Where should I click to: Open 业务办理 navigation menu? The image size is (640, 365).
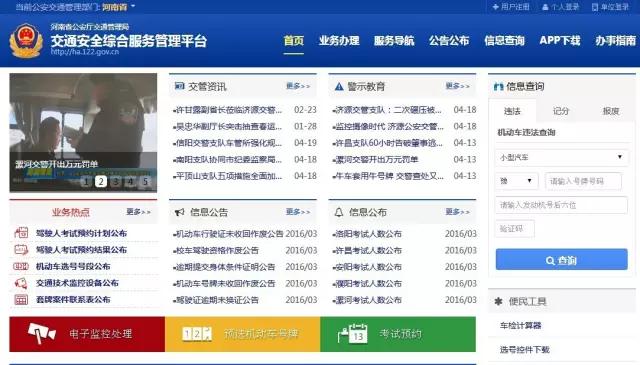(x=339, y=40)
